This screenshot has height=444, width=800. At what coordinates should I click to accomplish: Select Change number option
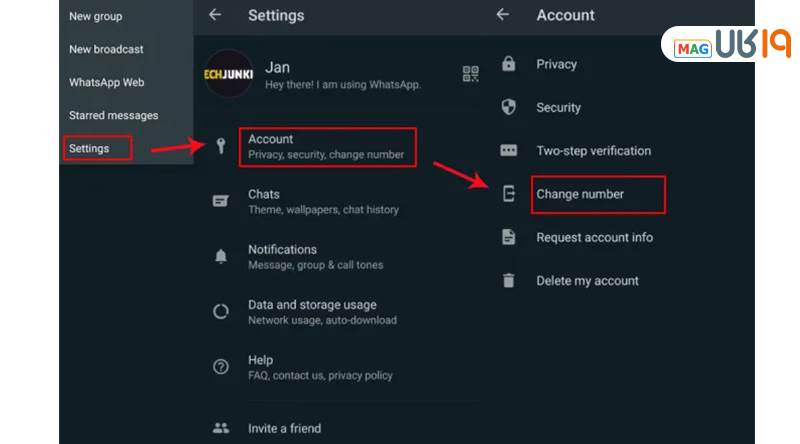580,194
